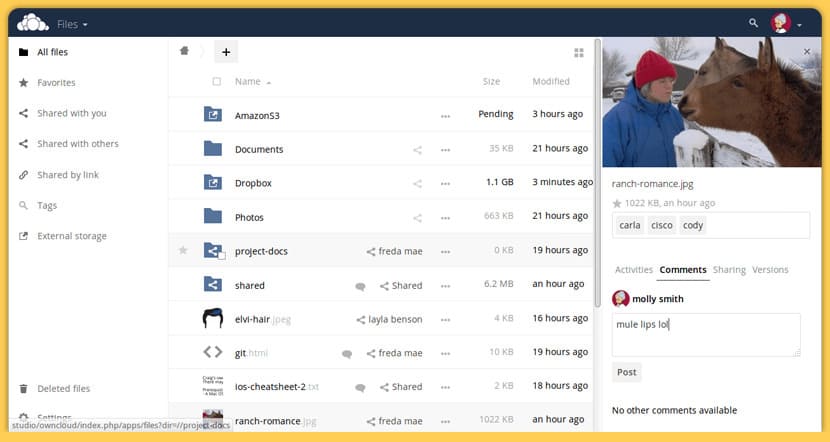The width and height of the screenshot is (830, 442).
Task: Open Deleted files trash
Action: (x=63, y=389)
